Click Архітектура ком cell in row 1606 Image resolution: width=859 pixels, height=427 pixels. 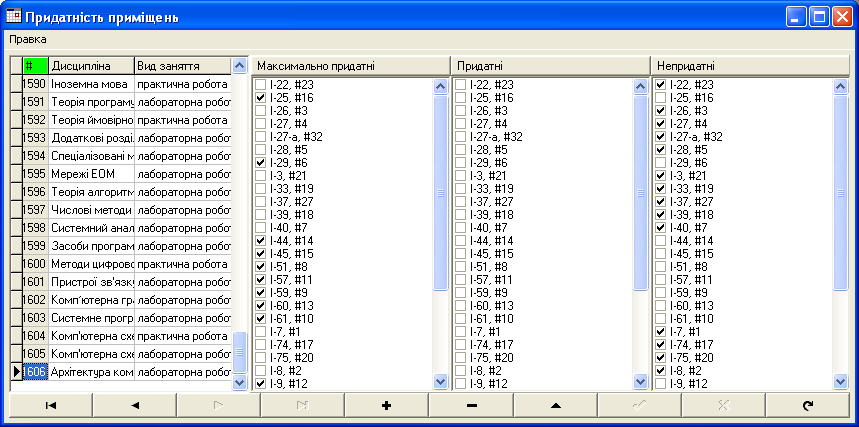91,372
